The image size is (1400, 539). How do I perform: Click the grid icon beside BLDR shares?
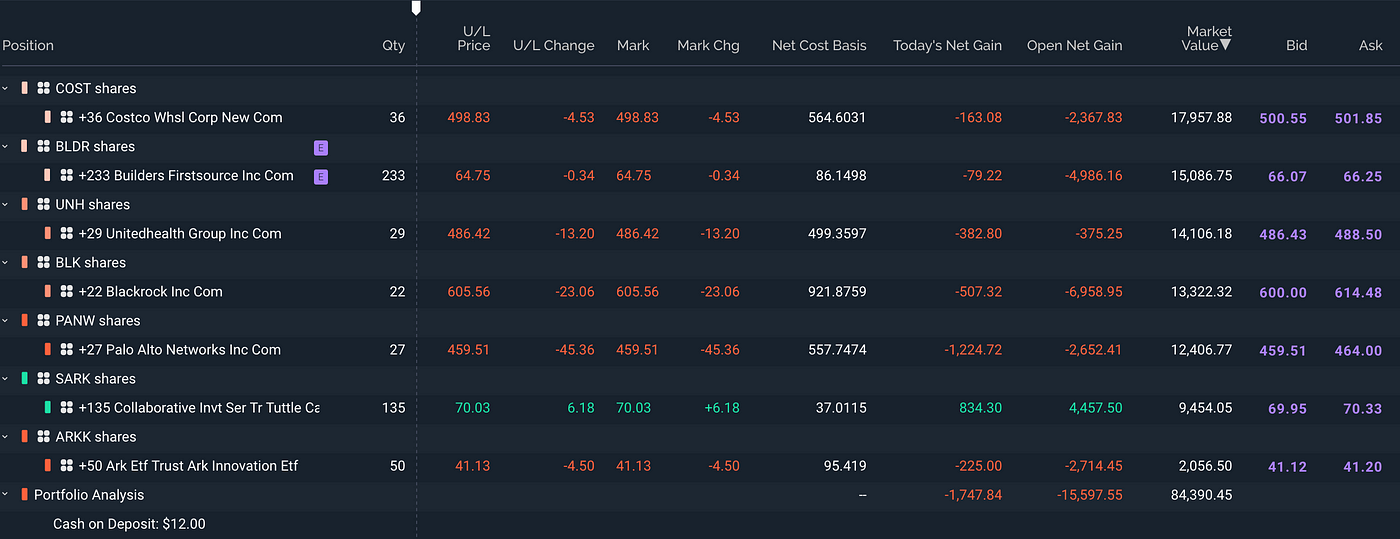(x=43, y=146)
